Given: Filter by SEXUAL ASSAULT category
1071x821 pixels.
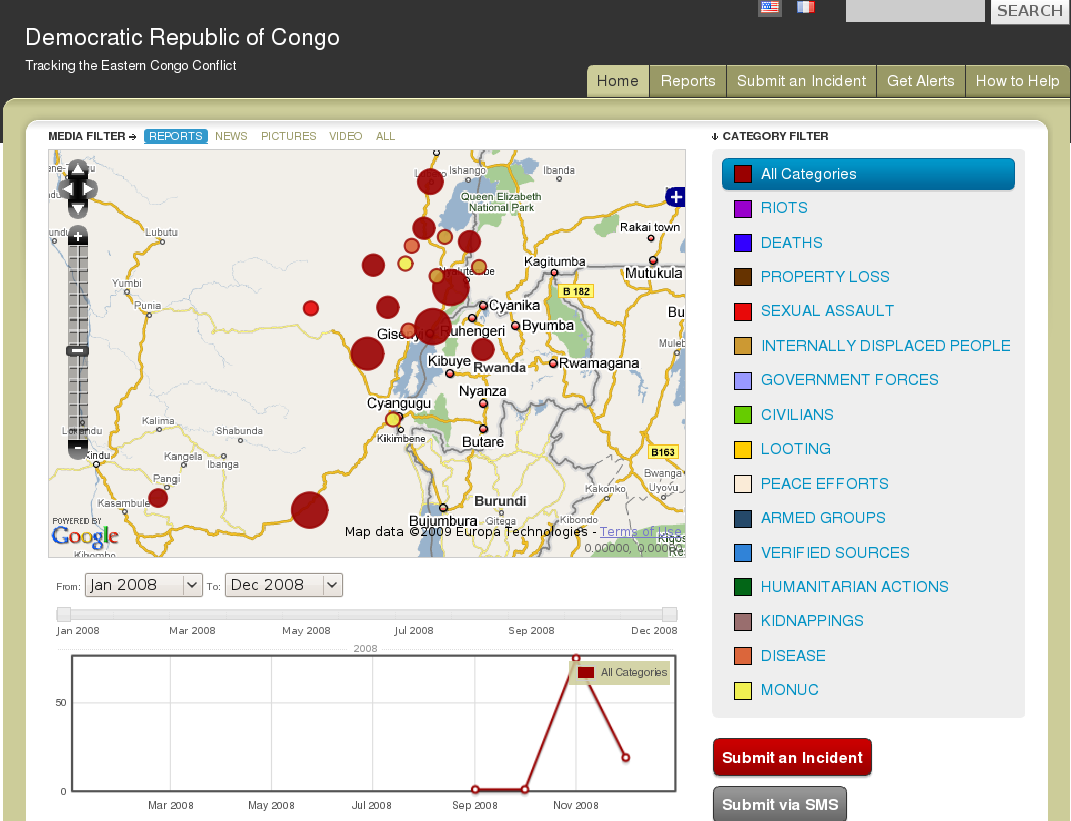Looking at the screenshot, I should (827, 311).
